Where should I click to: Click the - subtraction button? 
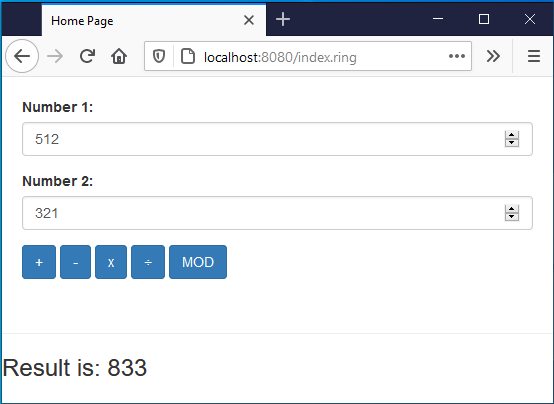click(75, 262)
